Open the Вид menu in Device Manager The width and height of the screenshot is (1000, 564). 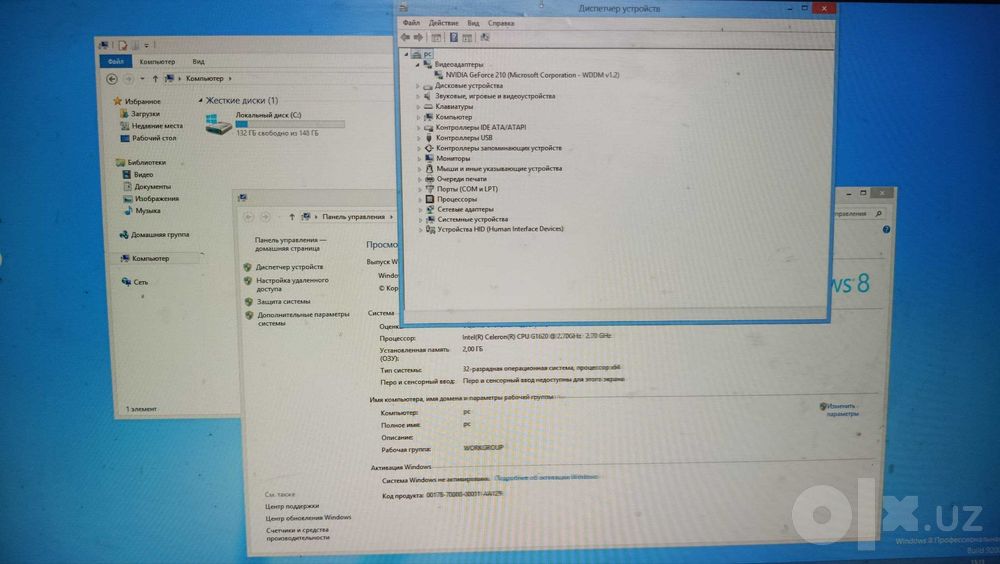coord(473,23)
